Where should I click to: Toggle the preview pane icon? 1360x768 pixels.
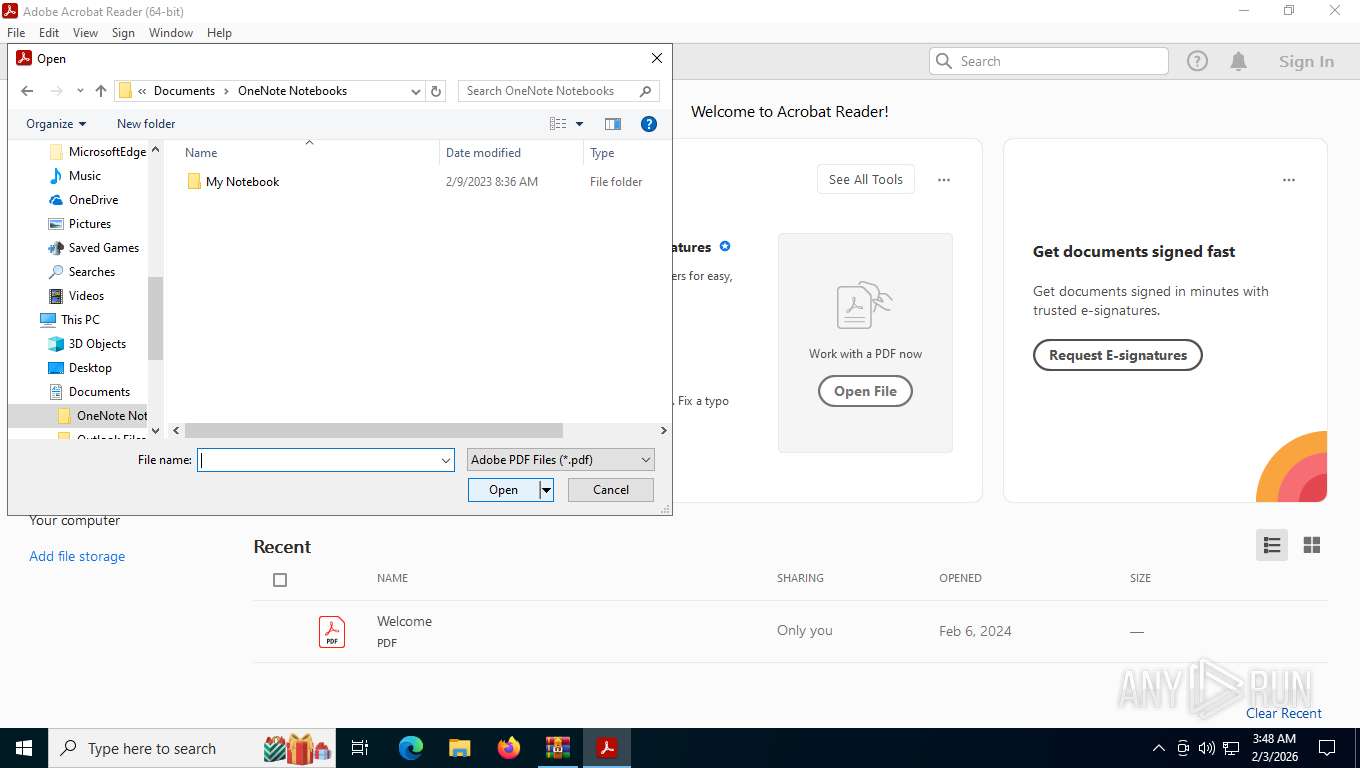613,124
